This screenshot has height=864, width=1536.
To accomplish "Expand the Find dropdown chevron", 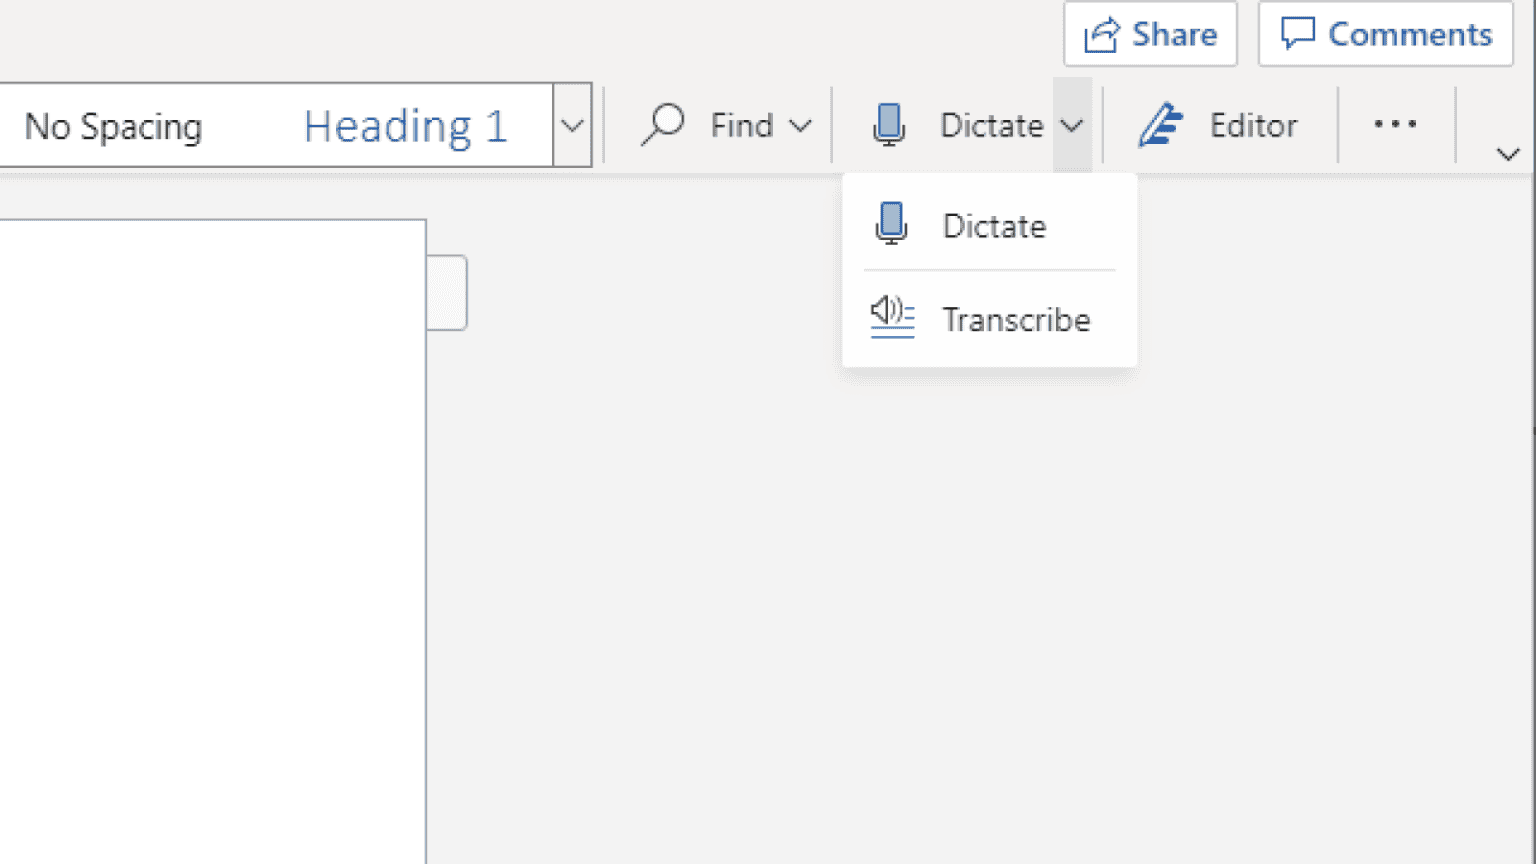I will tap(801, 125).
